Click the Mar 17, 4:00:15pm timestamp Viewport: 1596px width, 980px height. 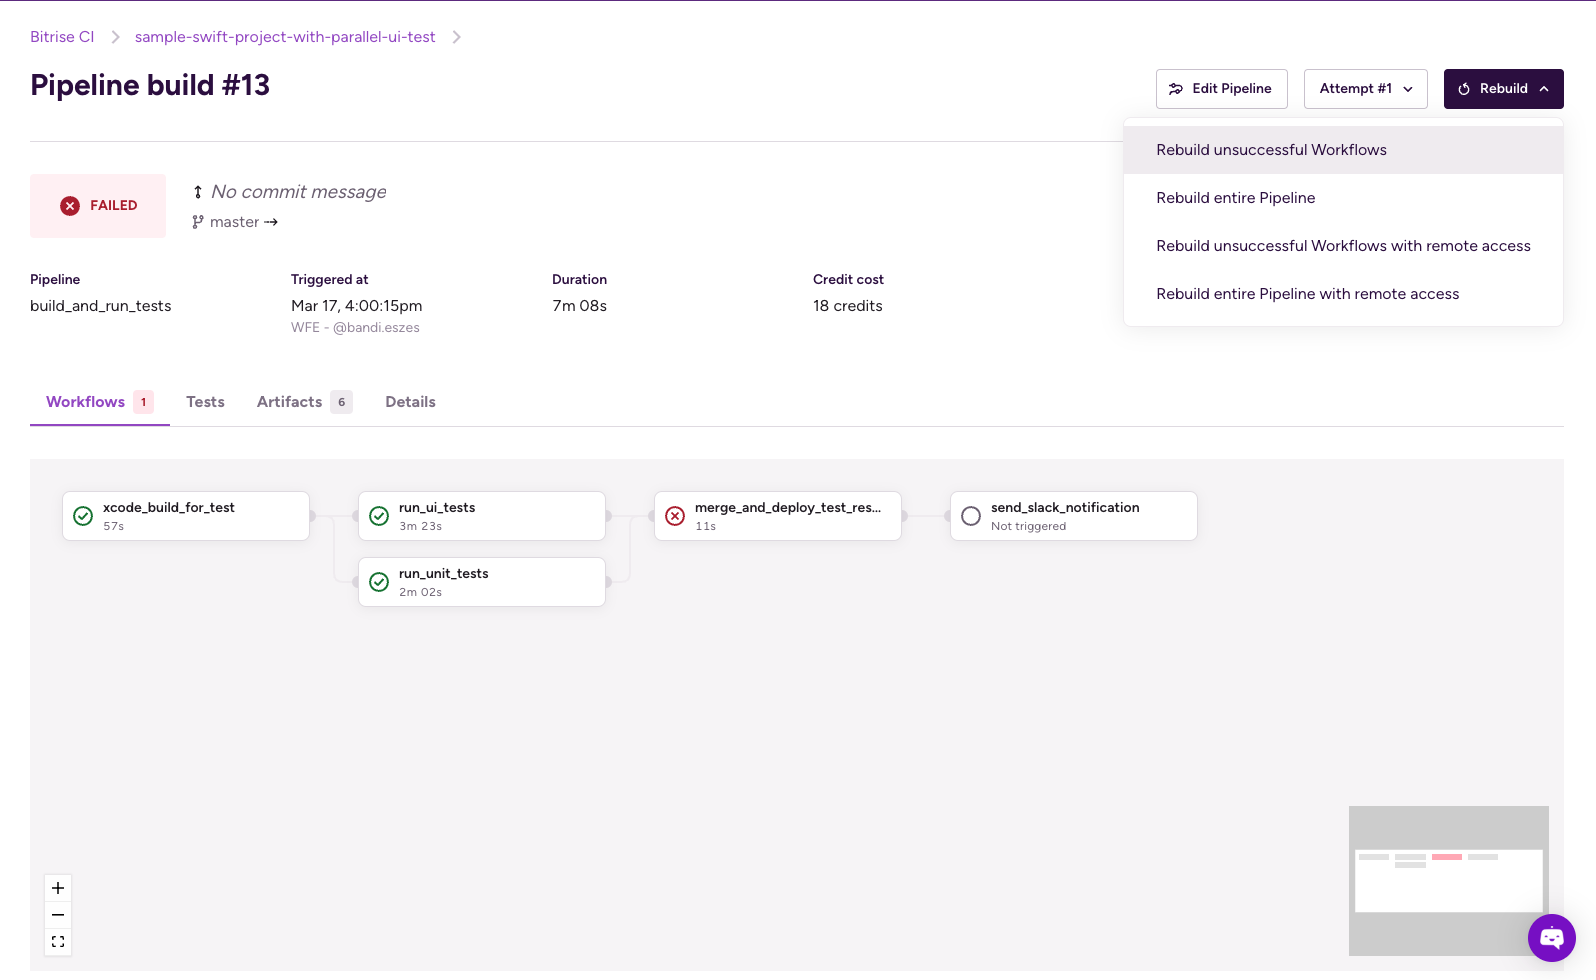(357, 306)
